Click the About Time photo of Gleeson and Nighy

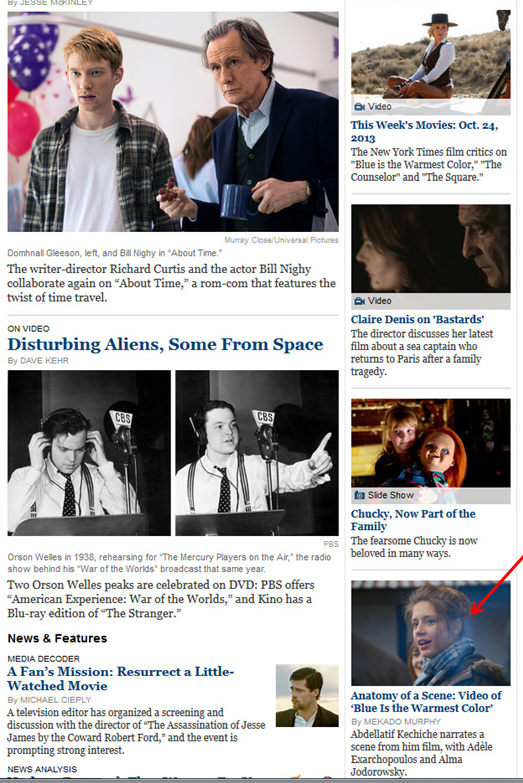point(173,121)
